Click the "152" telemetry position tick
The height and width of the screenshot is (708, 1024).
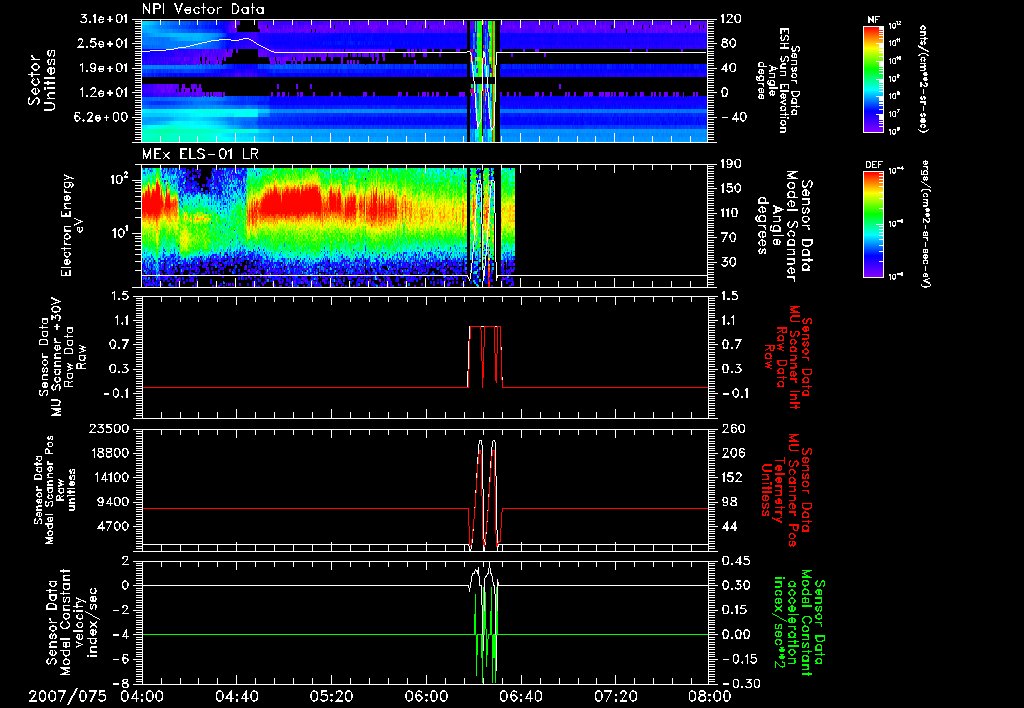731,477
